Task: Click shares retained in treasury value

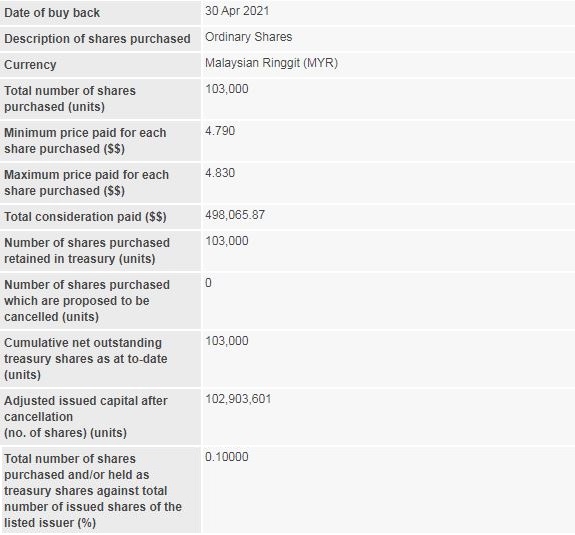Action: [x=227, y=241]
